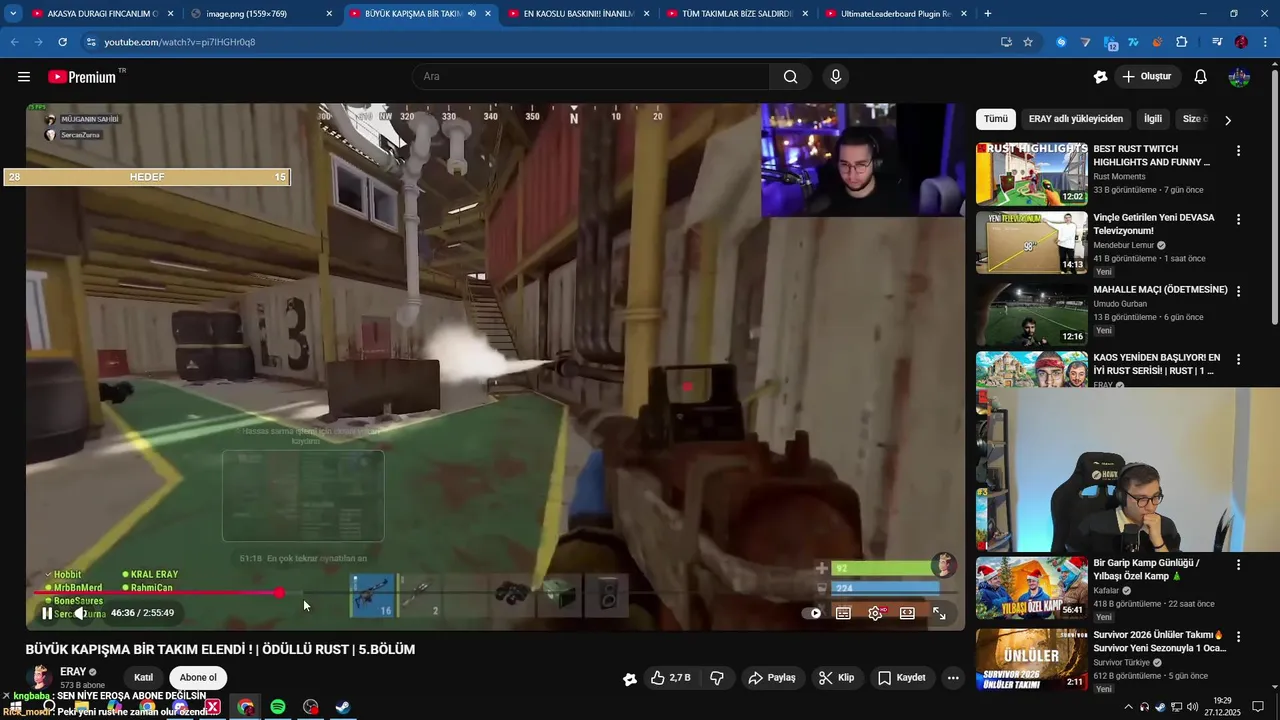Open taskbar clock 19:29
The width and height of the screenshot is (1280, 720).
click(1222, 707)
